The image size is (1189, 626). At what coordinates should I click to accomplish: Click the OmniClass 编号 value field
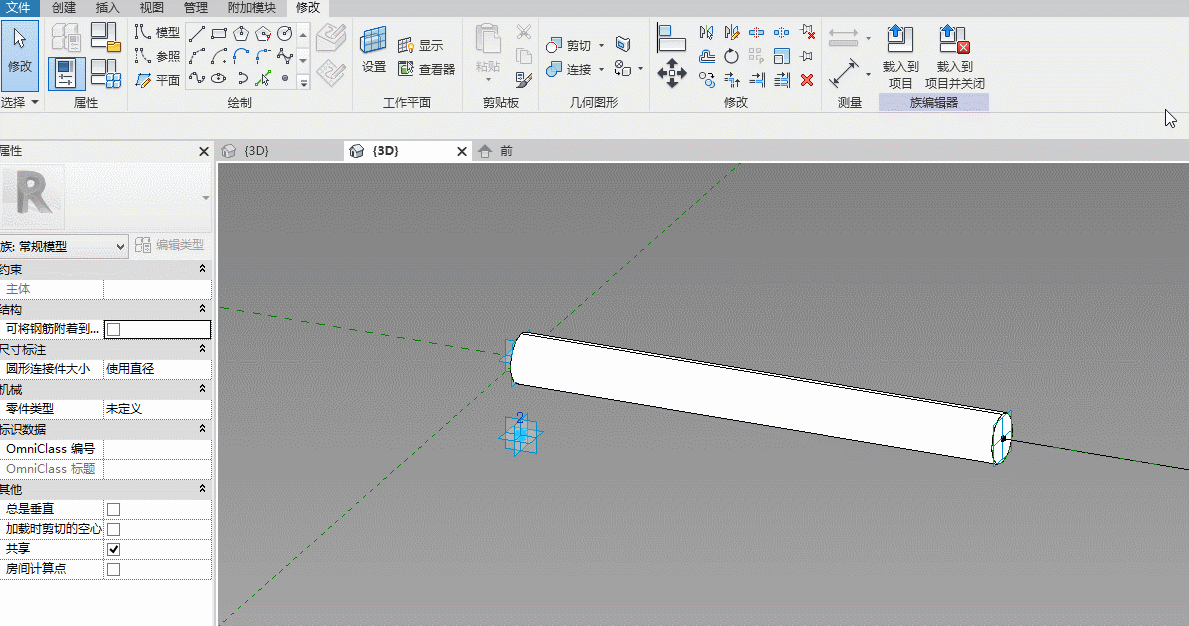coord(157,449)
